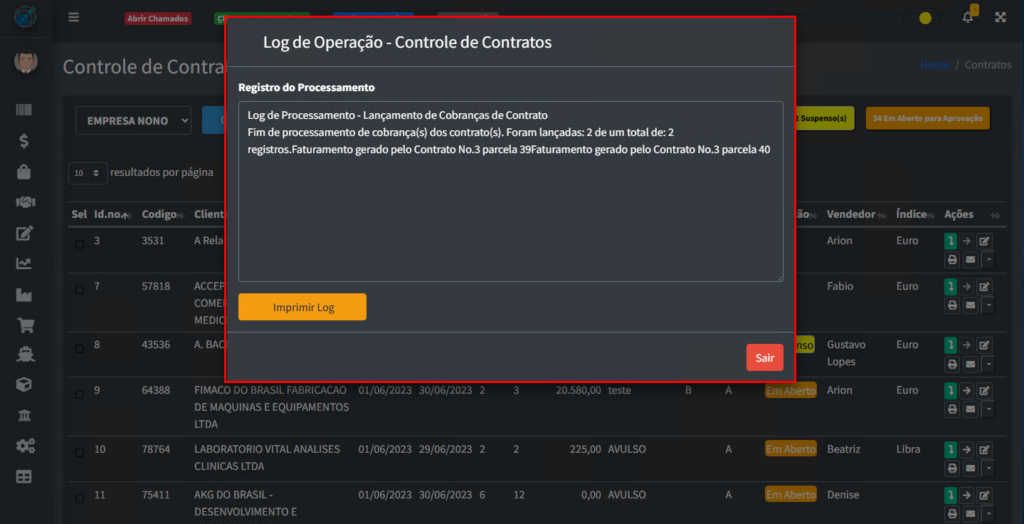Image resolution: width=1024 pixels, height=524 pixels.
Task: Open the gears settings sidebar icon
Action: click(x=25, y=446)
